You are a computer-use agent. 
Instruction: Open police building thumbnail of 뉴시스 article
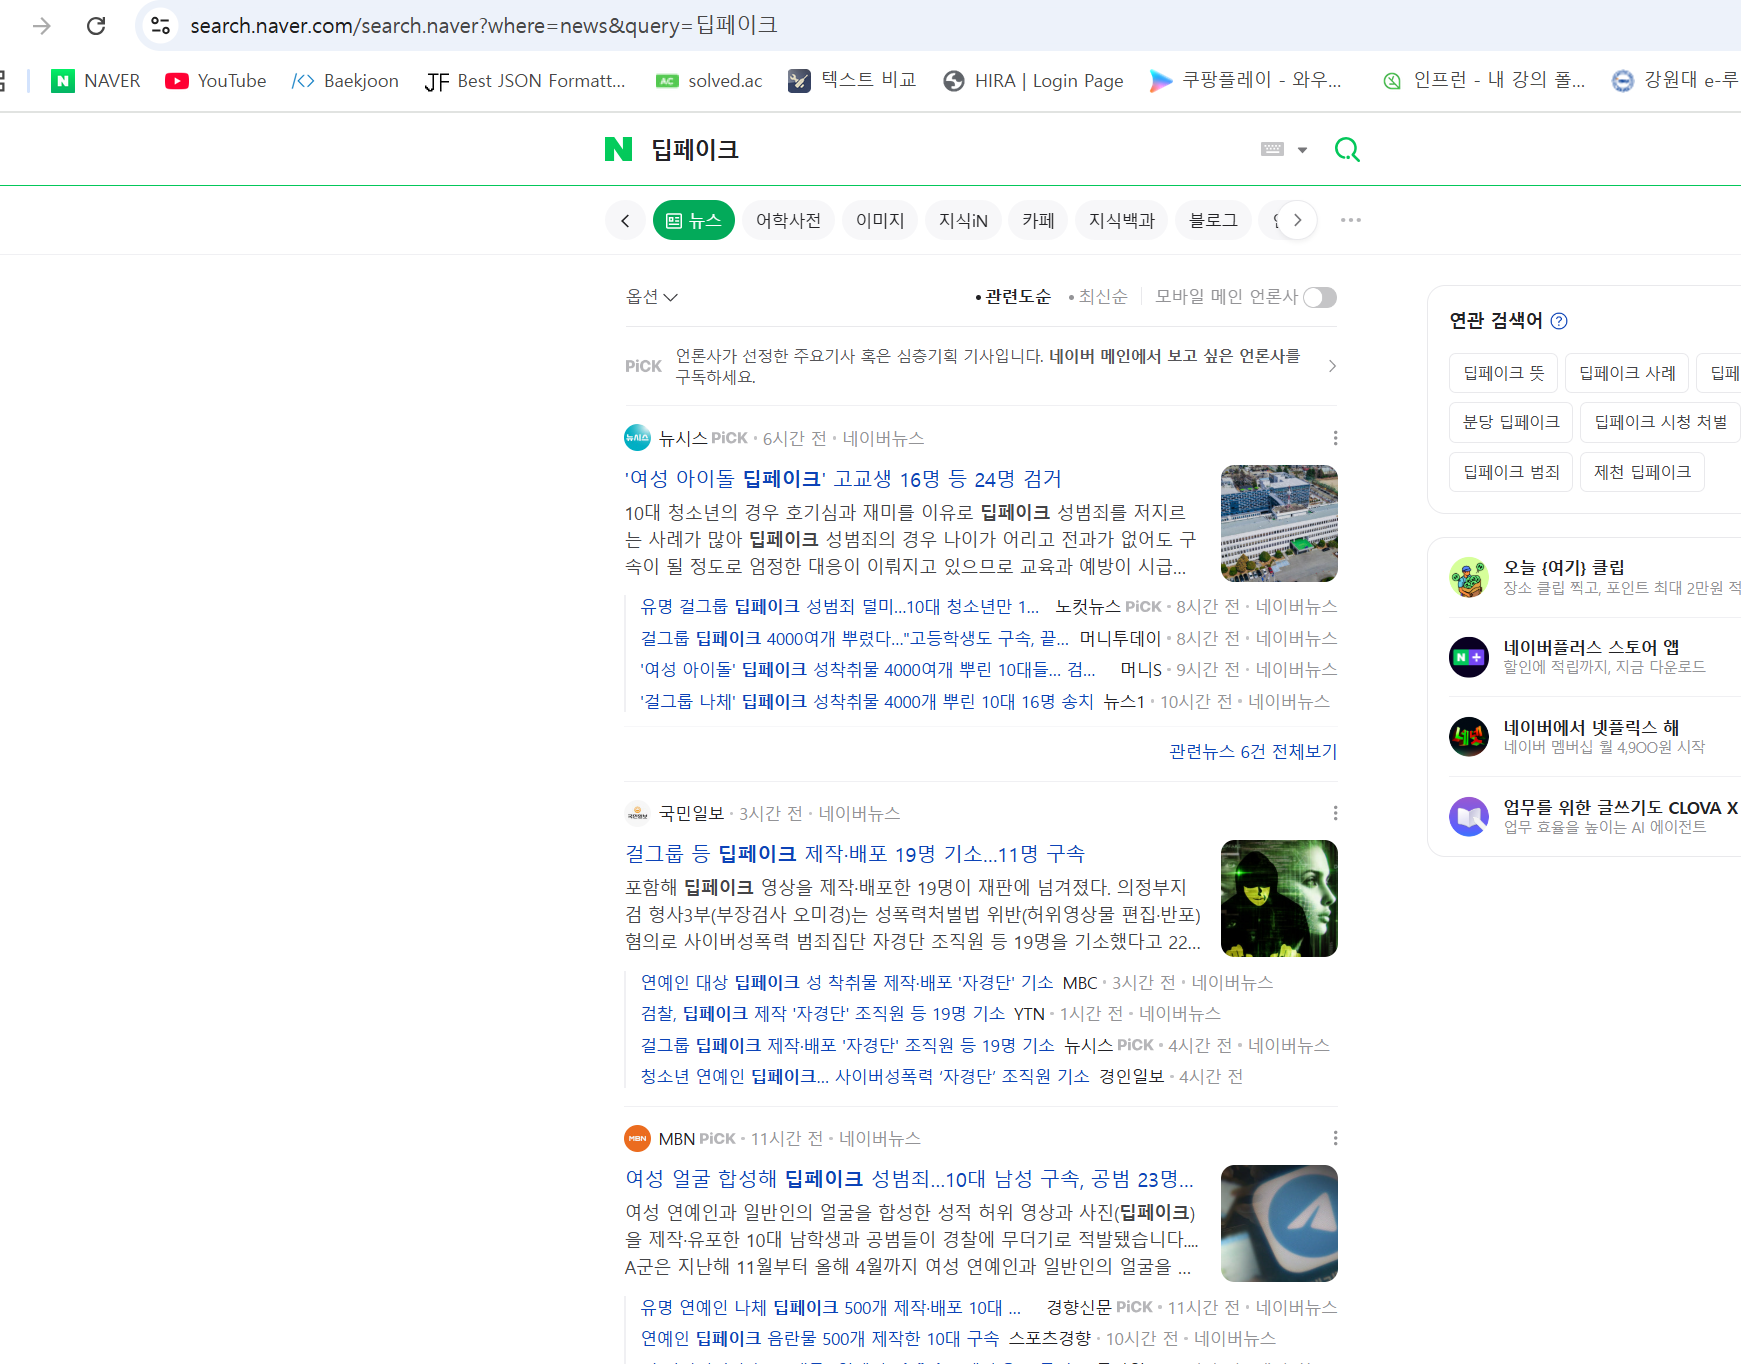pyautogui.click(x=1279, y=523)
